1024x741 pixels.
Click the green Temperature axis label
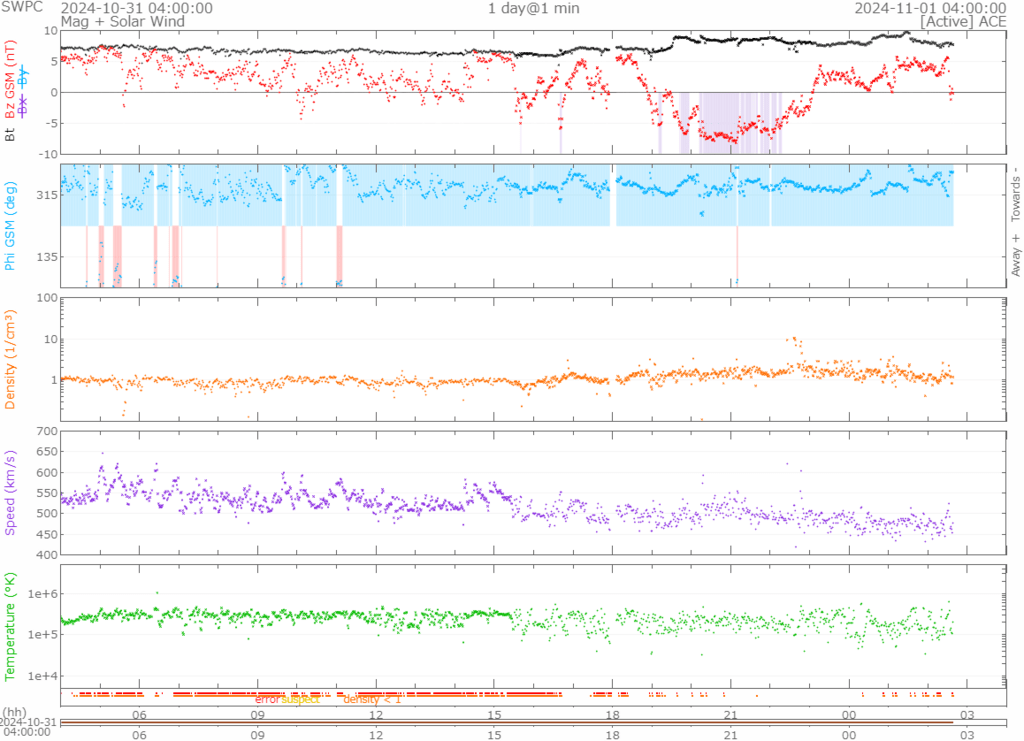click(x=11, y=624)
